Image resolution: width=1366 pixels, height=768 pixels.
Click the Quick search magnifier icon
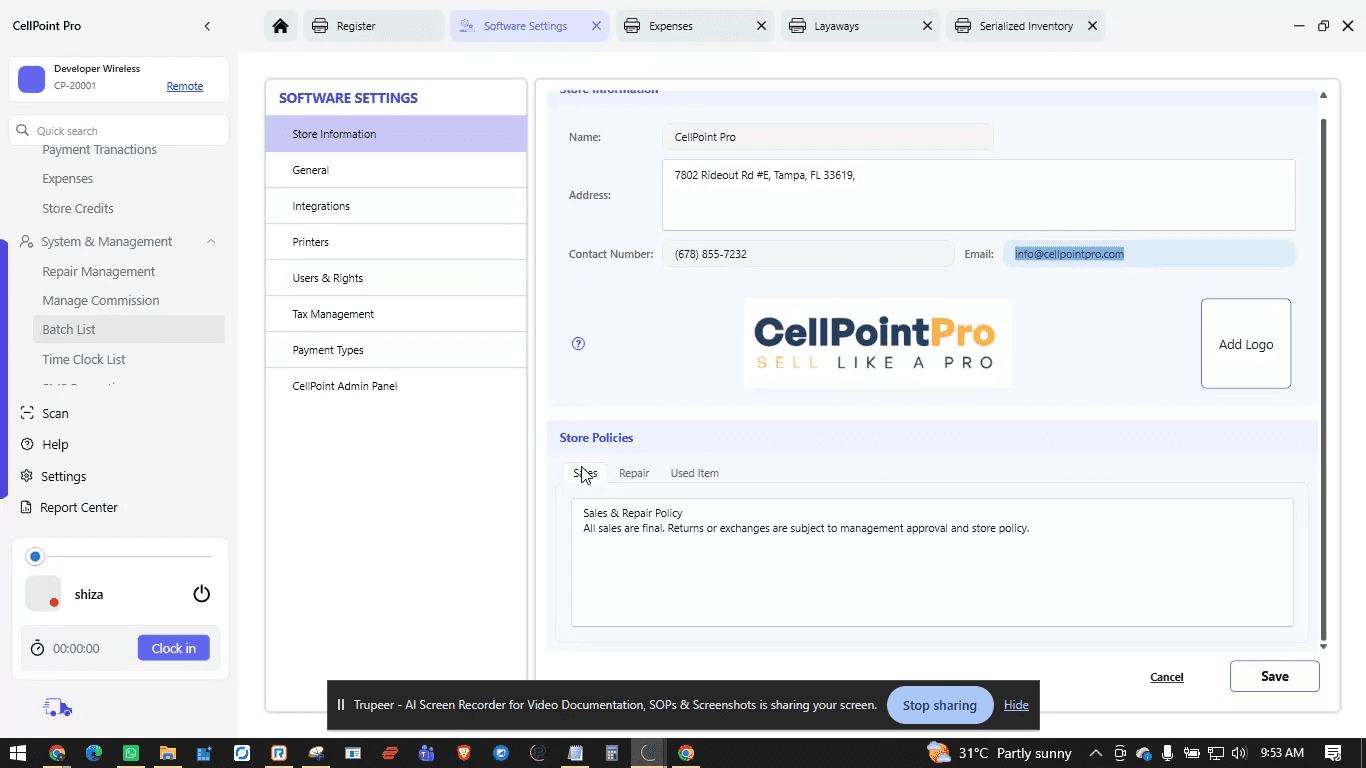tap(23, 131)
